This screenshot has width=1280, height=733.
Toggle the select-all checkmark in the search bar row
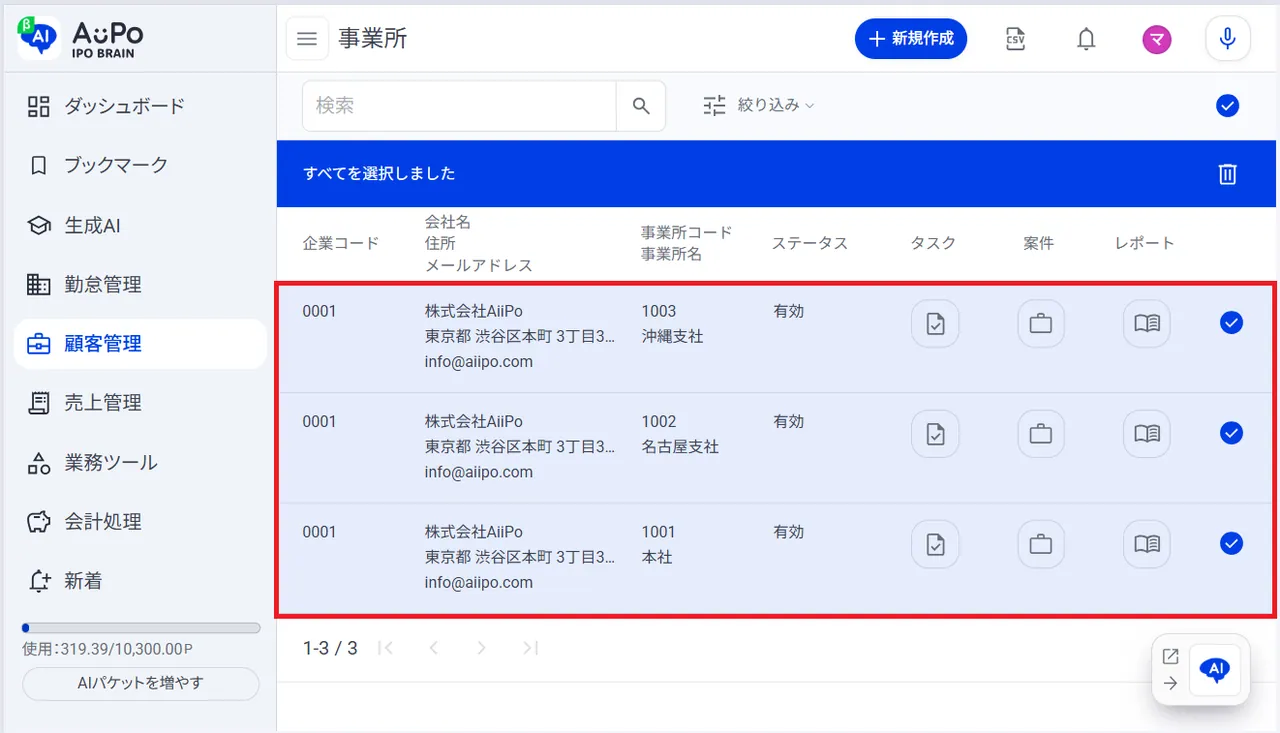1228,105
